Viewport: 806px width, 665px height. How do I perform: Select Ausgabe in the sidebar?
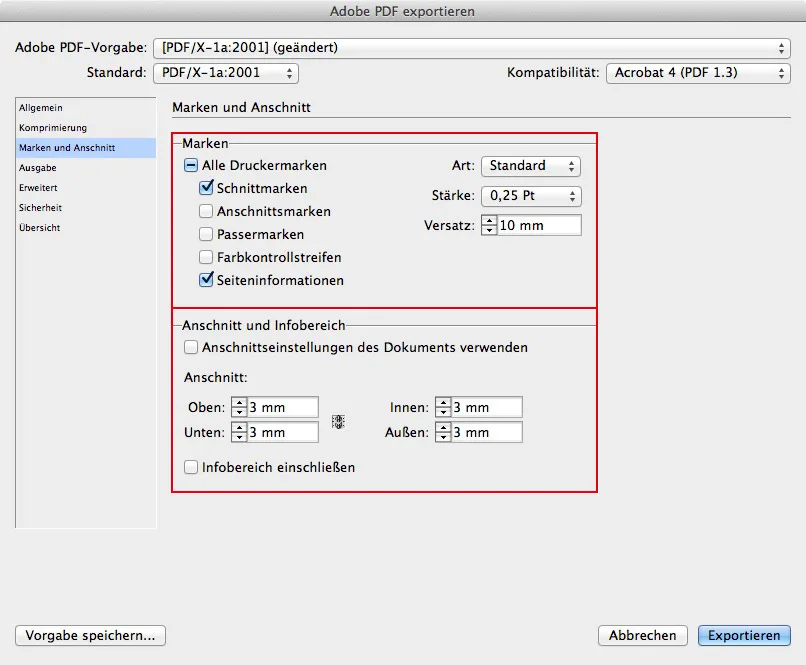coord(85,168)
